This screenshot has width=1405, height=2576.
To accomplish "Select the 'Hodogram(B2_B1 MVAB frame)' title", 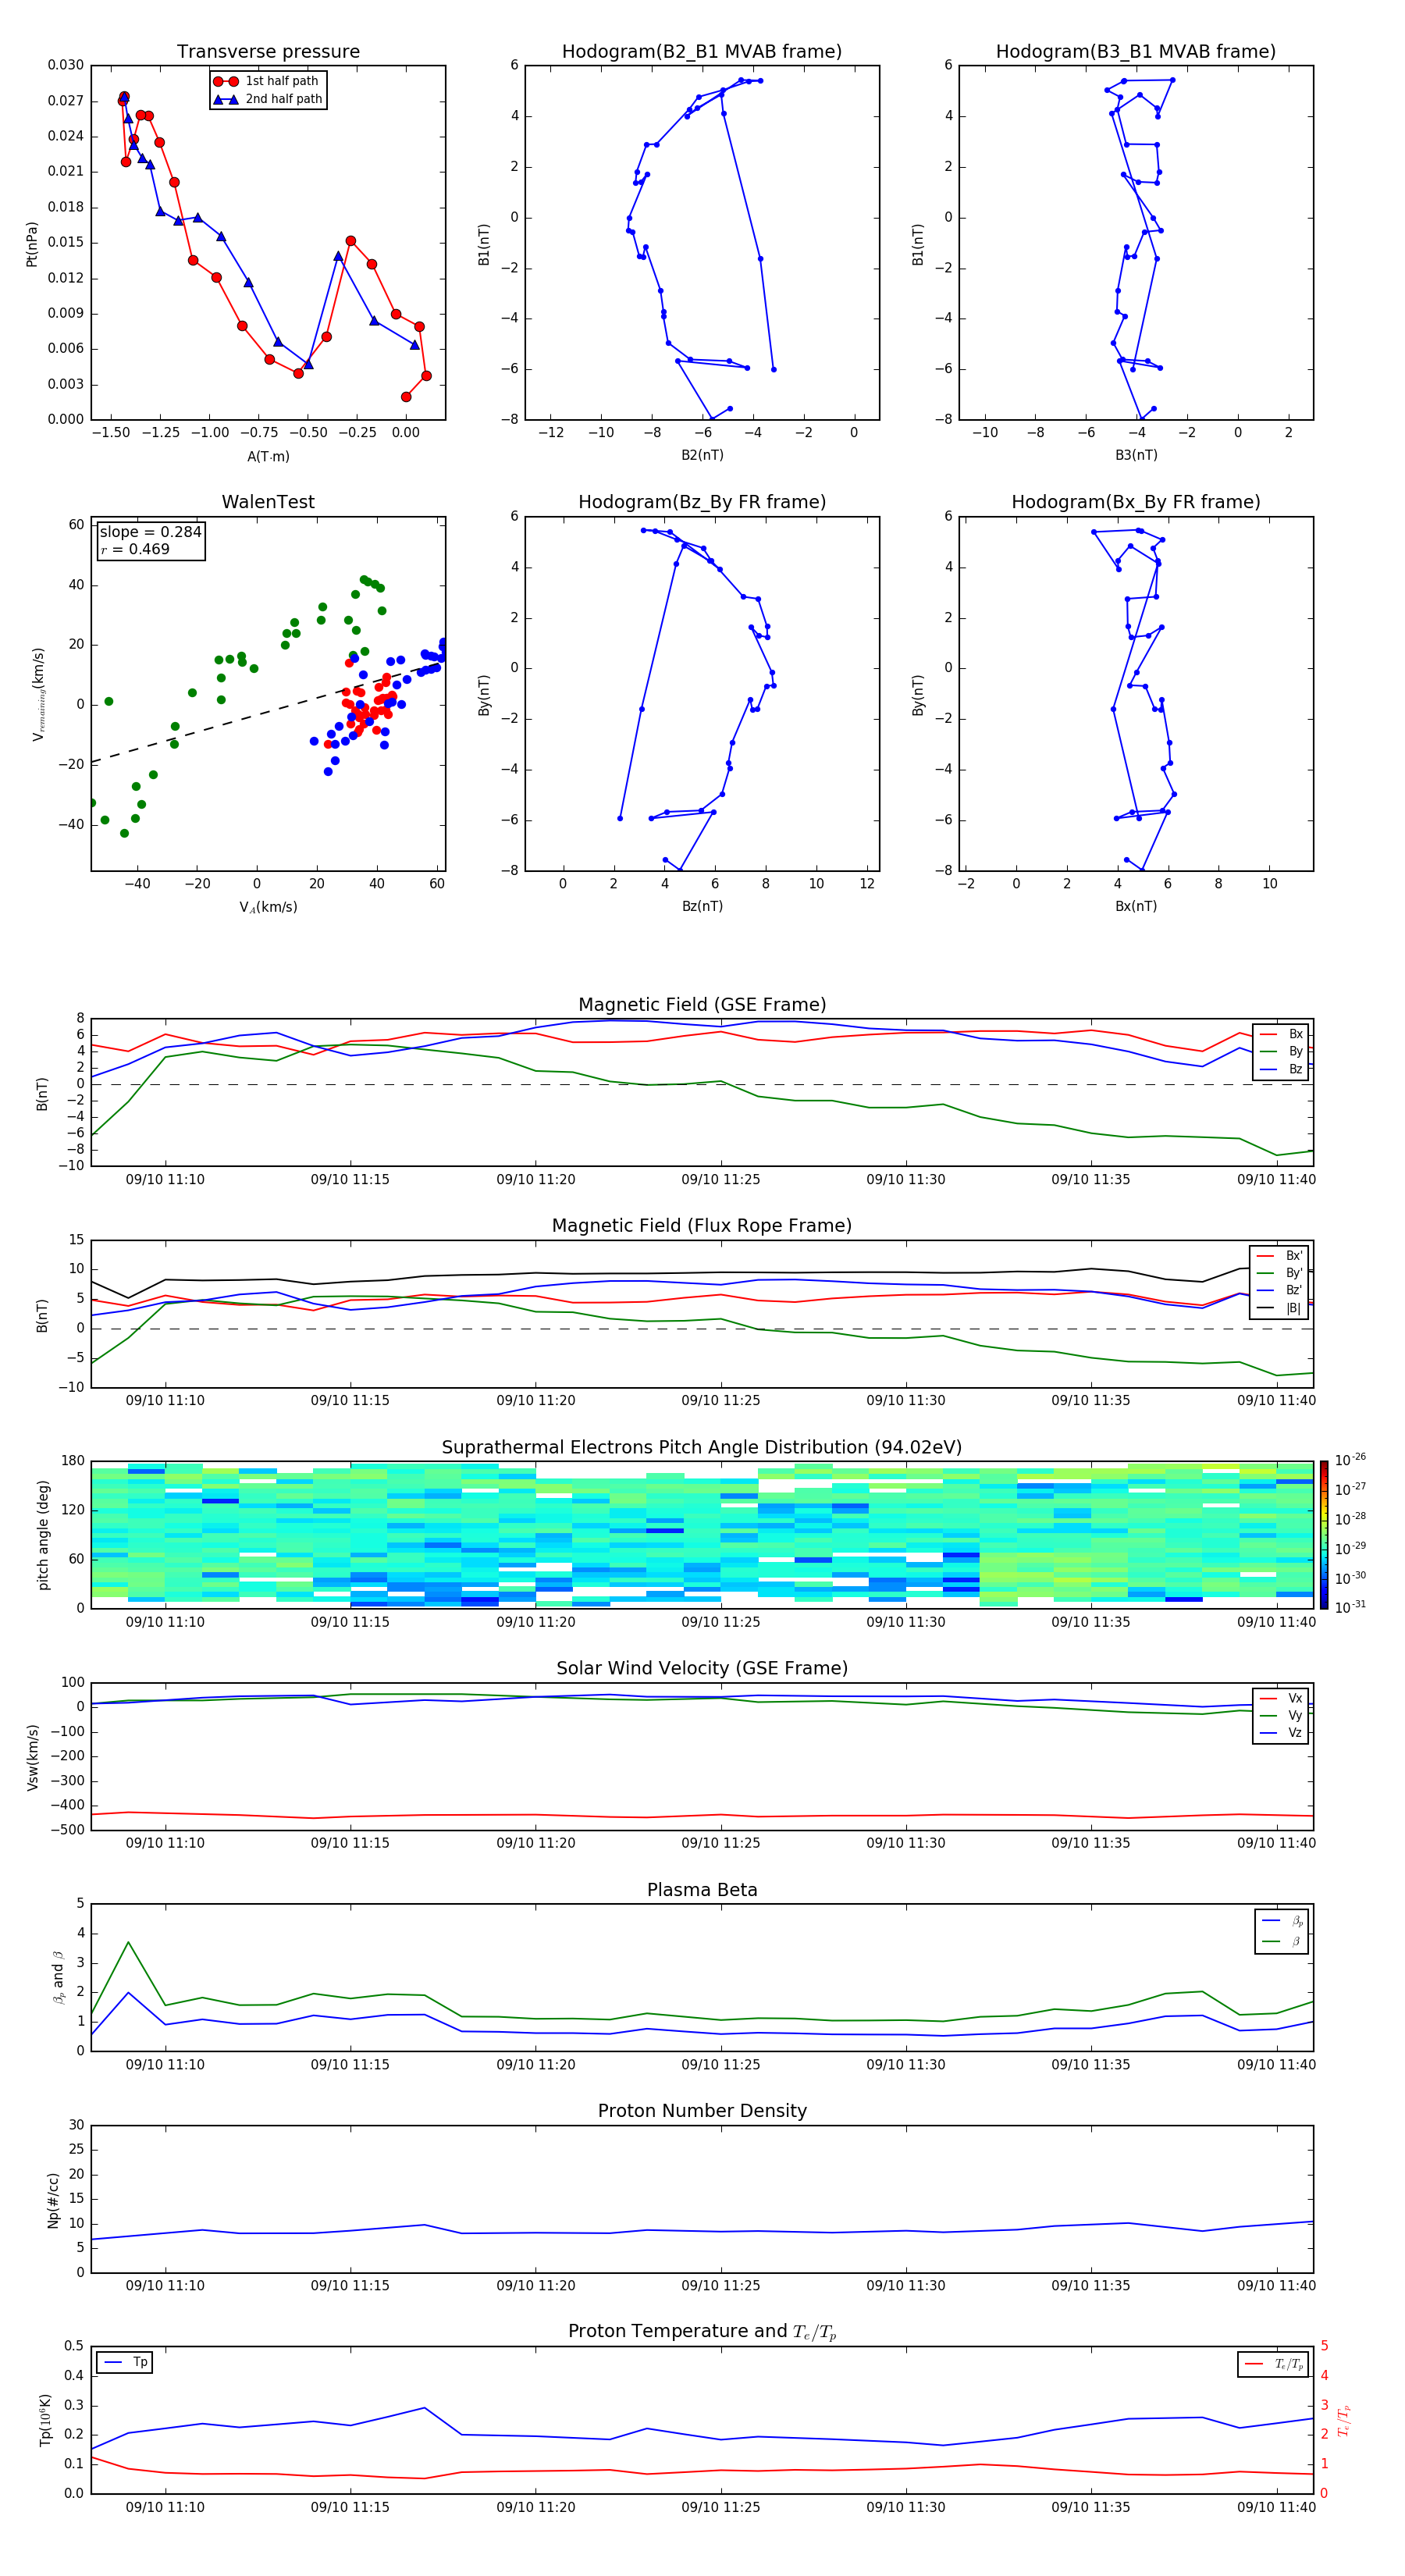I will (x=702, y=52).
